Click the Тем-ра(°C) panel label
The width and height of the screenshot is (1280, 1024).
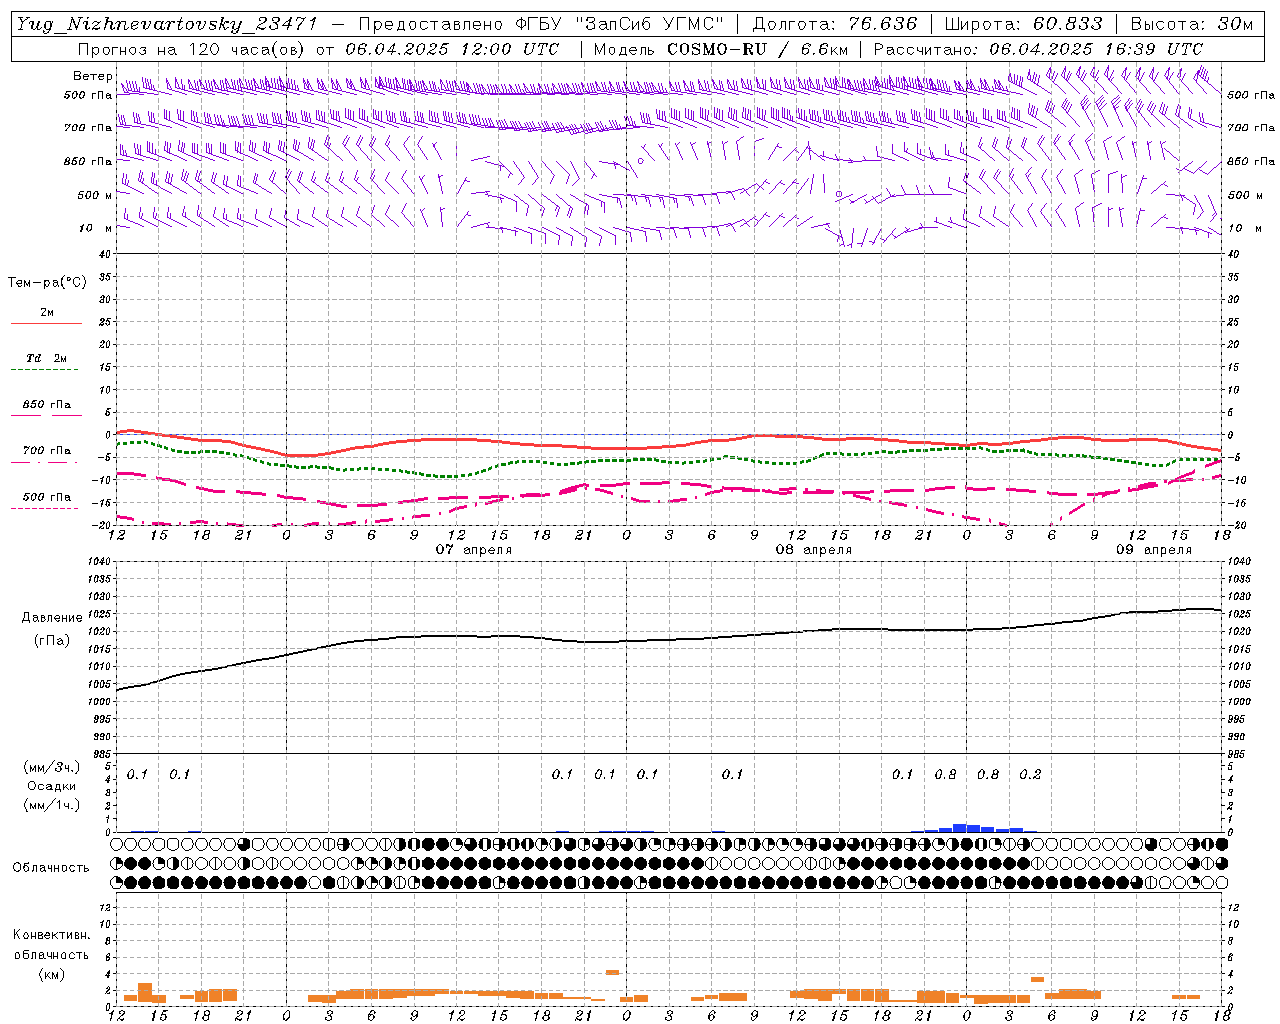(x=47, y=283)
